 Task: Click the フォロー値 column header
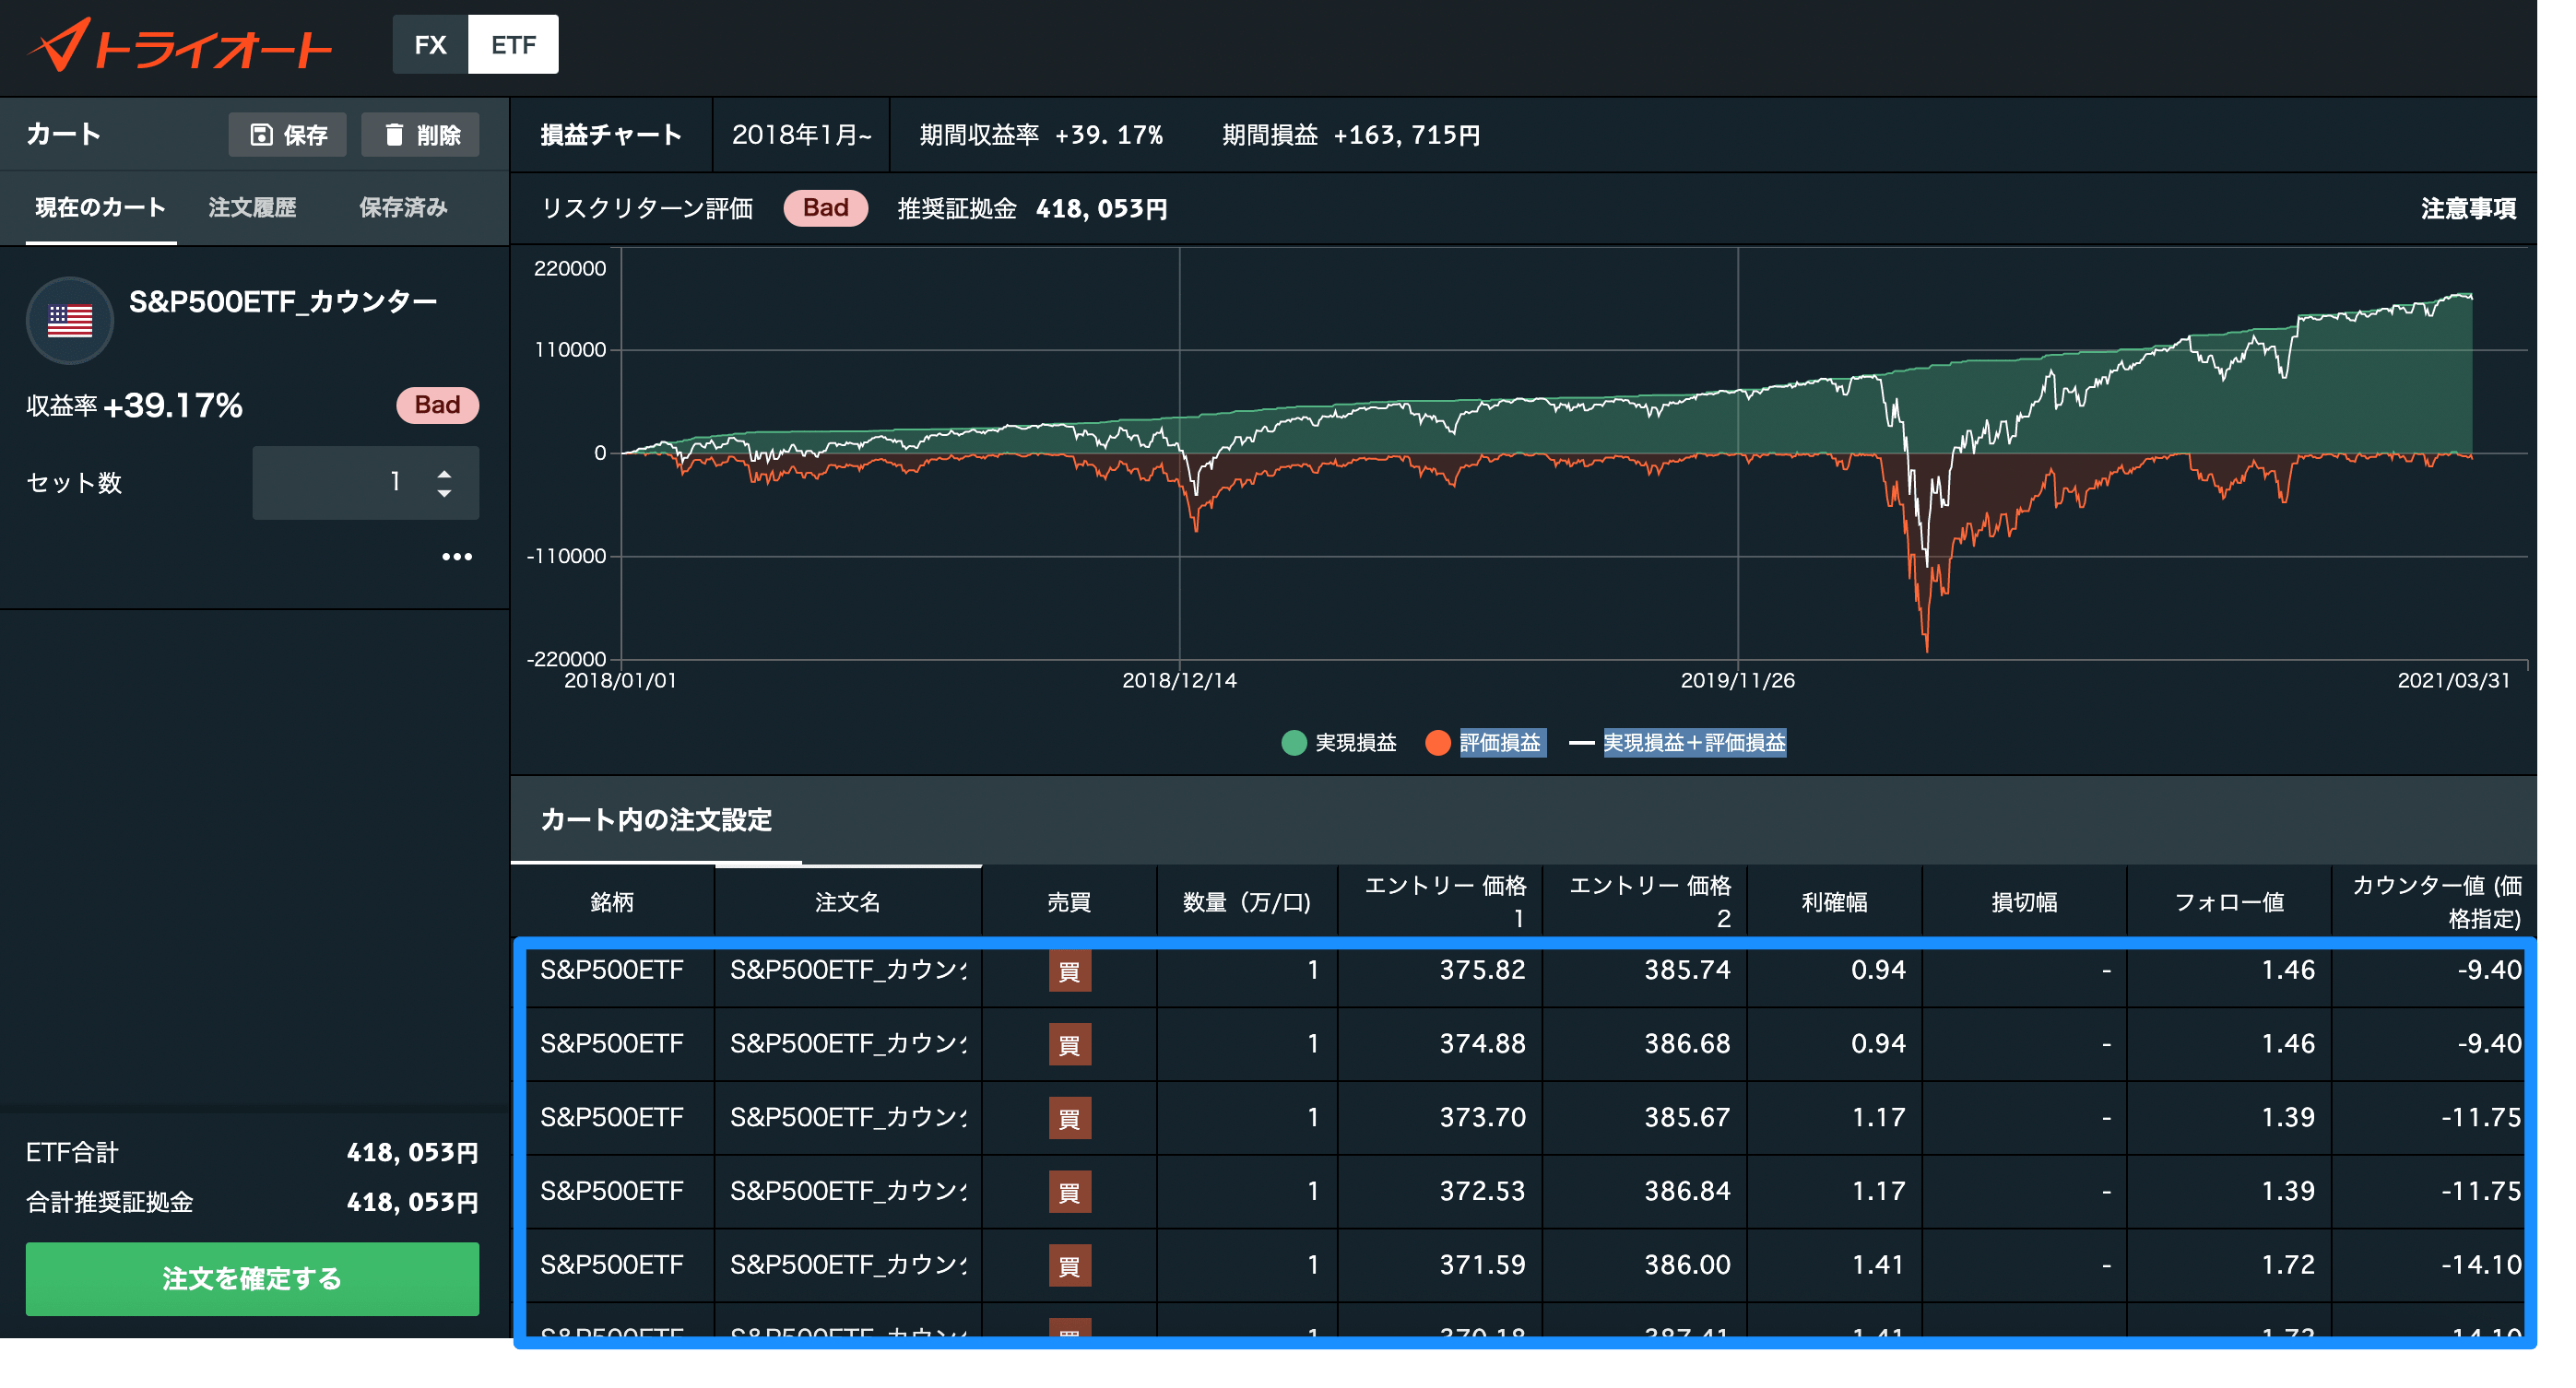[x=2229, y=902]
